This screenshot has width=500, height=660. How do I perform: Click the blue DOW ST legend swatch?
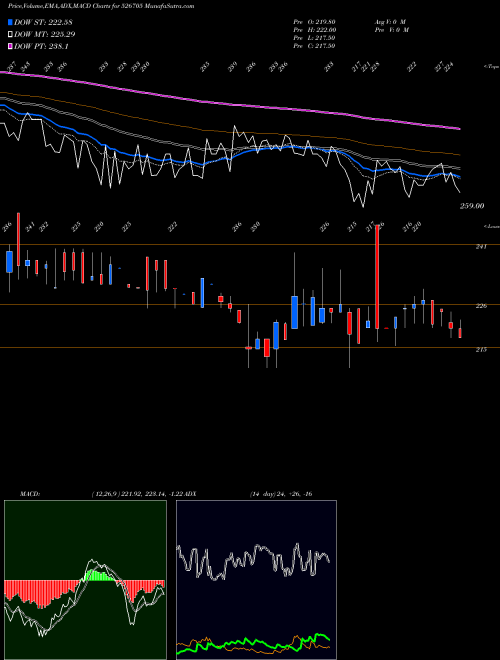[x=10, y=22]
